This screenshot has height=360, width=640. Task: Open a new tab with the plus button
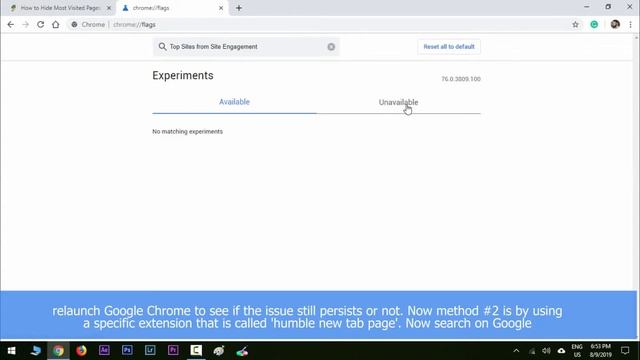(x=239, y=8)
